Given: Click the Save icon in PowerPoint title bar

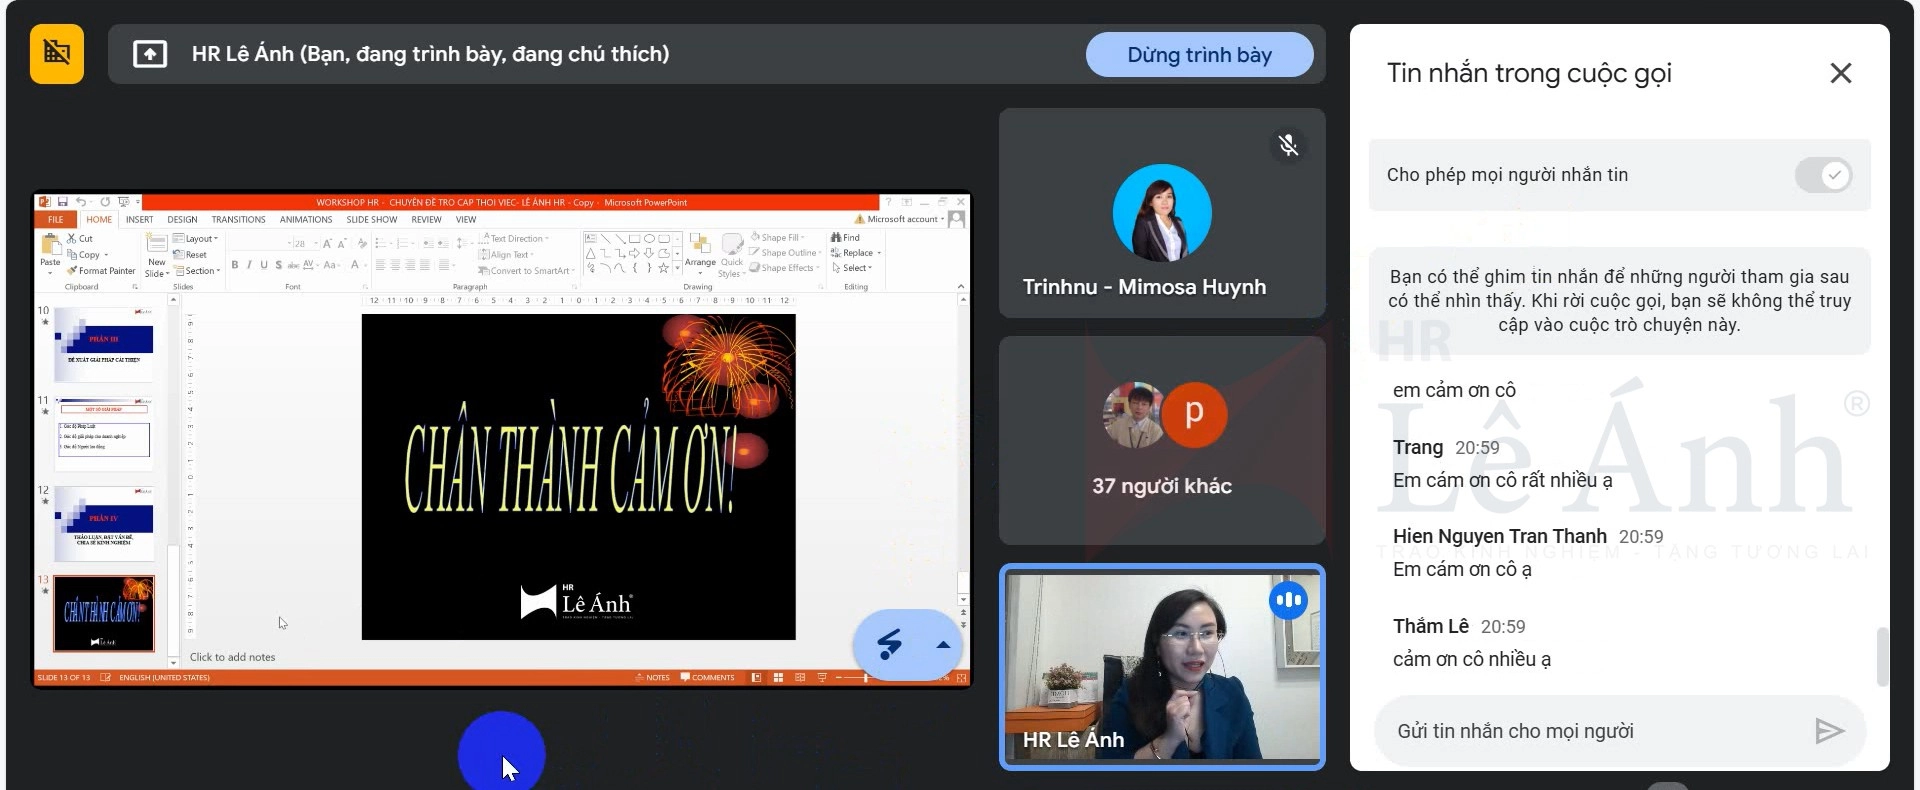Looking at the screenshot, I should 63,202.
